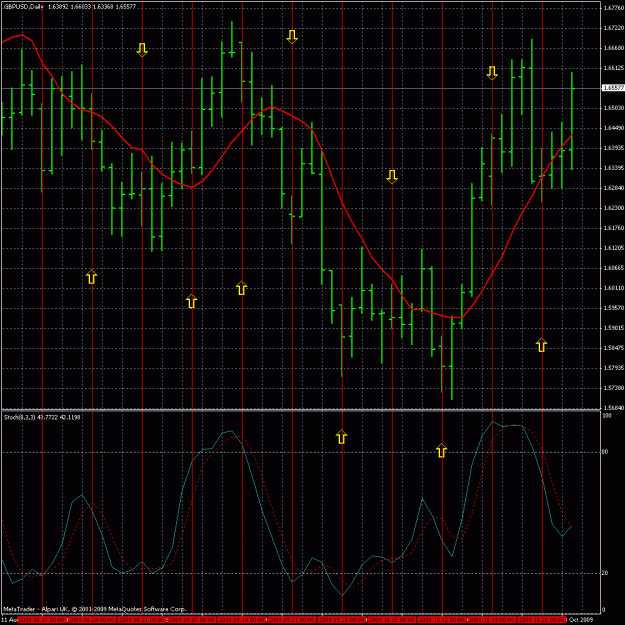Click the 2009.10.26 00:00 date label

pos(542,620)
